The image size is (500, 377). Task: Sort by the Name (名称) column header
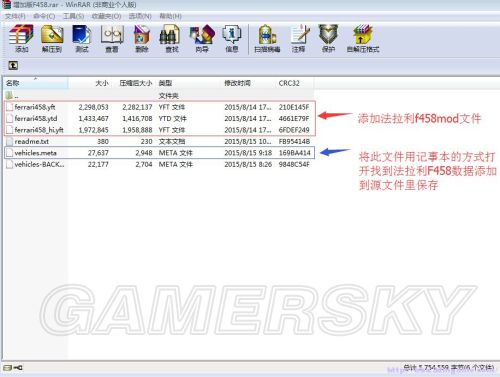(36, 83)
